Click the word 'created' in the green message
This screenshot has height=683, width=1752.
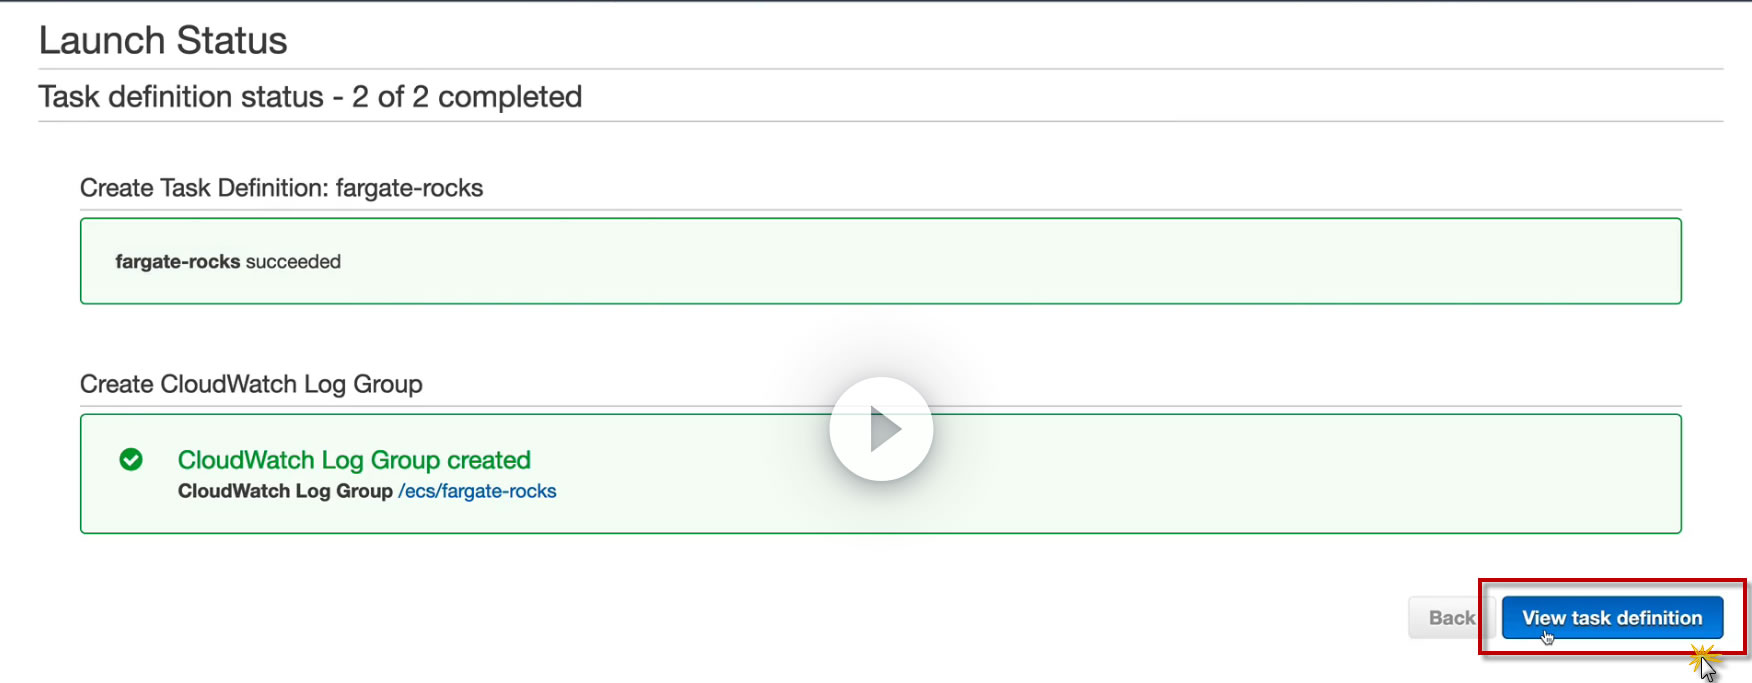coord(489,460)
